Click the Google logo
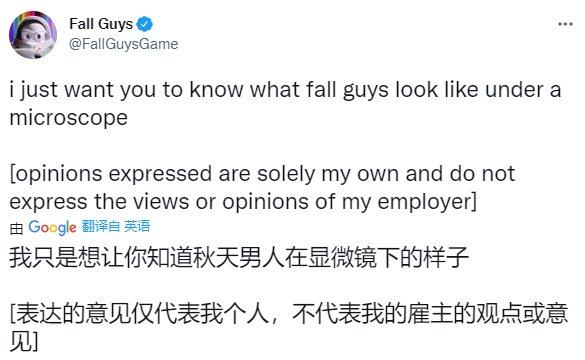 [52, 227]
